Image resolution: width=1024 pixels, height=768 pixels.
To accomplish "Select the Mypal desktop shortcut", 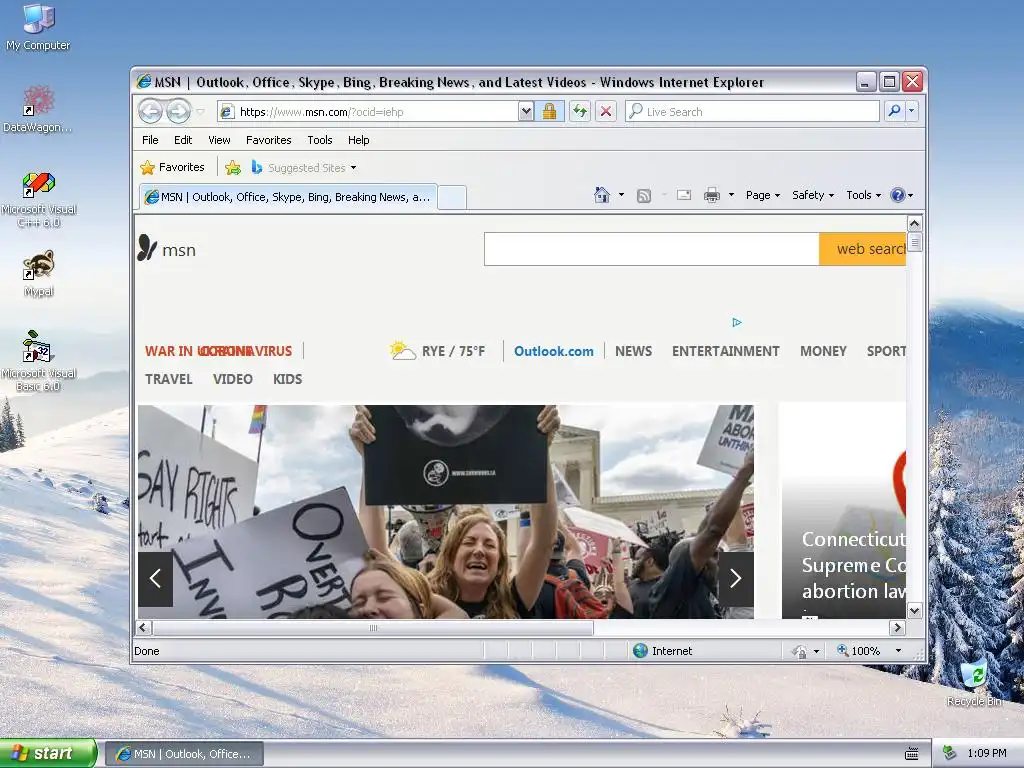I will pyautogui.click(x=39, y=273).
